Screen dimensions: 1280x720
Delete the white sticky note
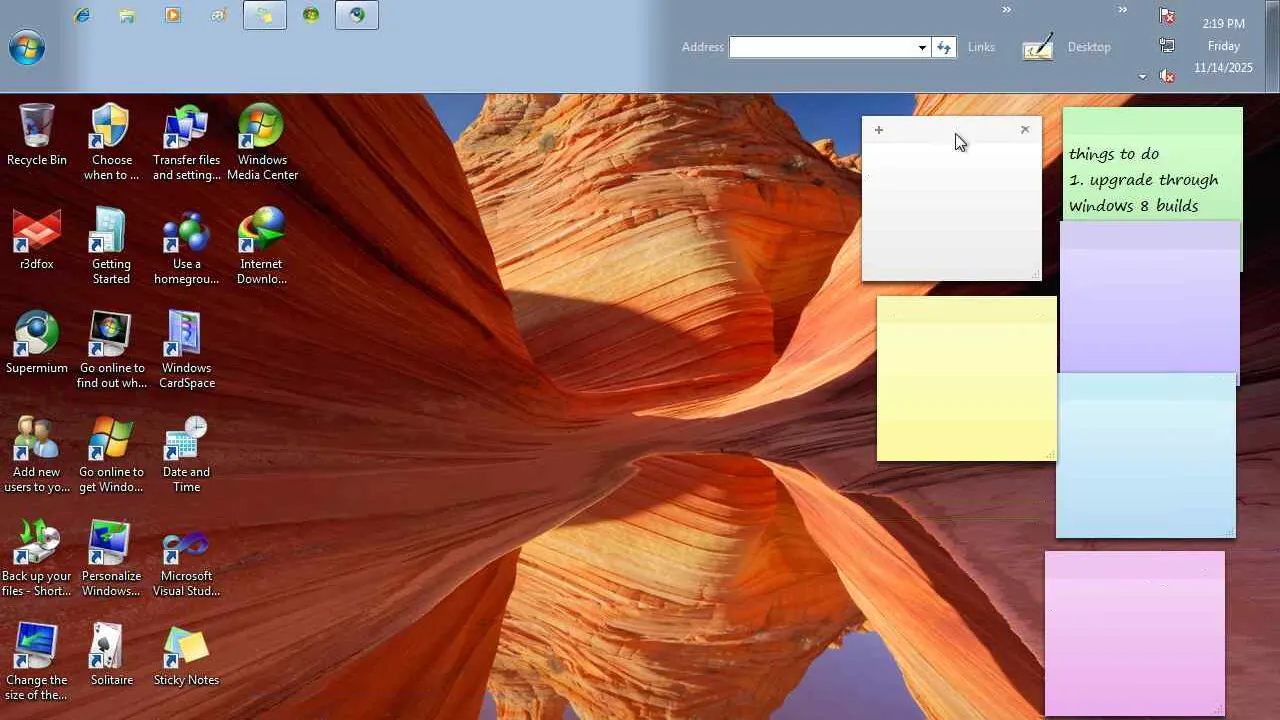click(1025, 130)
